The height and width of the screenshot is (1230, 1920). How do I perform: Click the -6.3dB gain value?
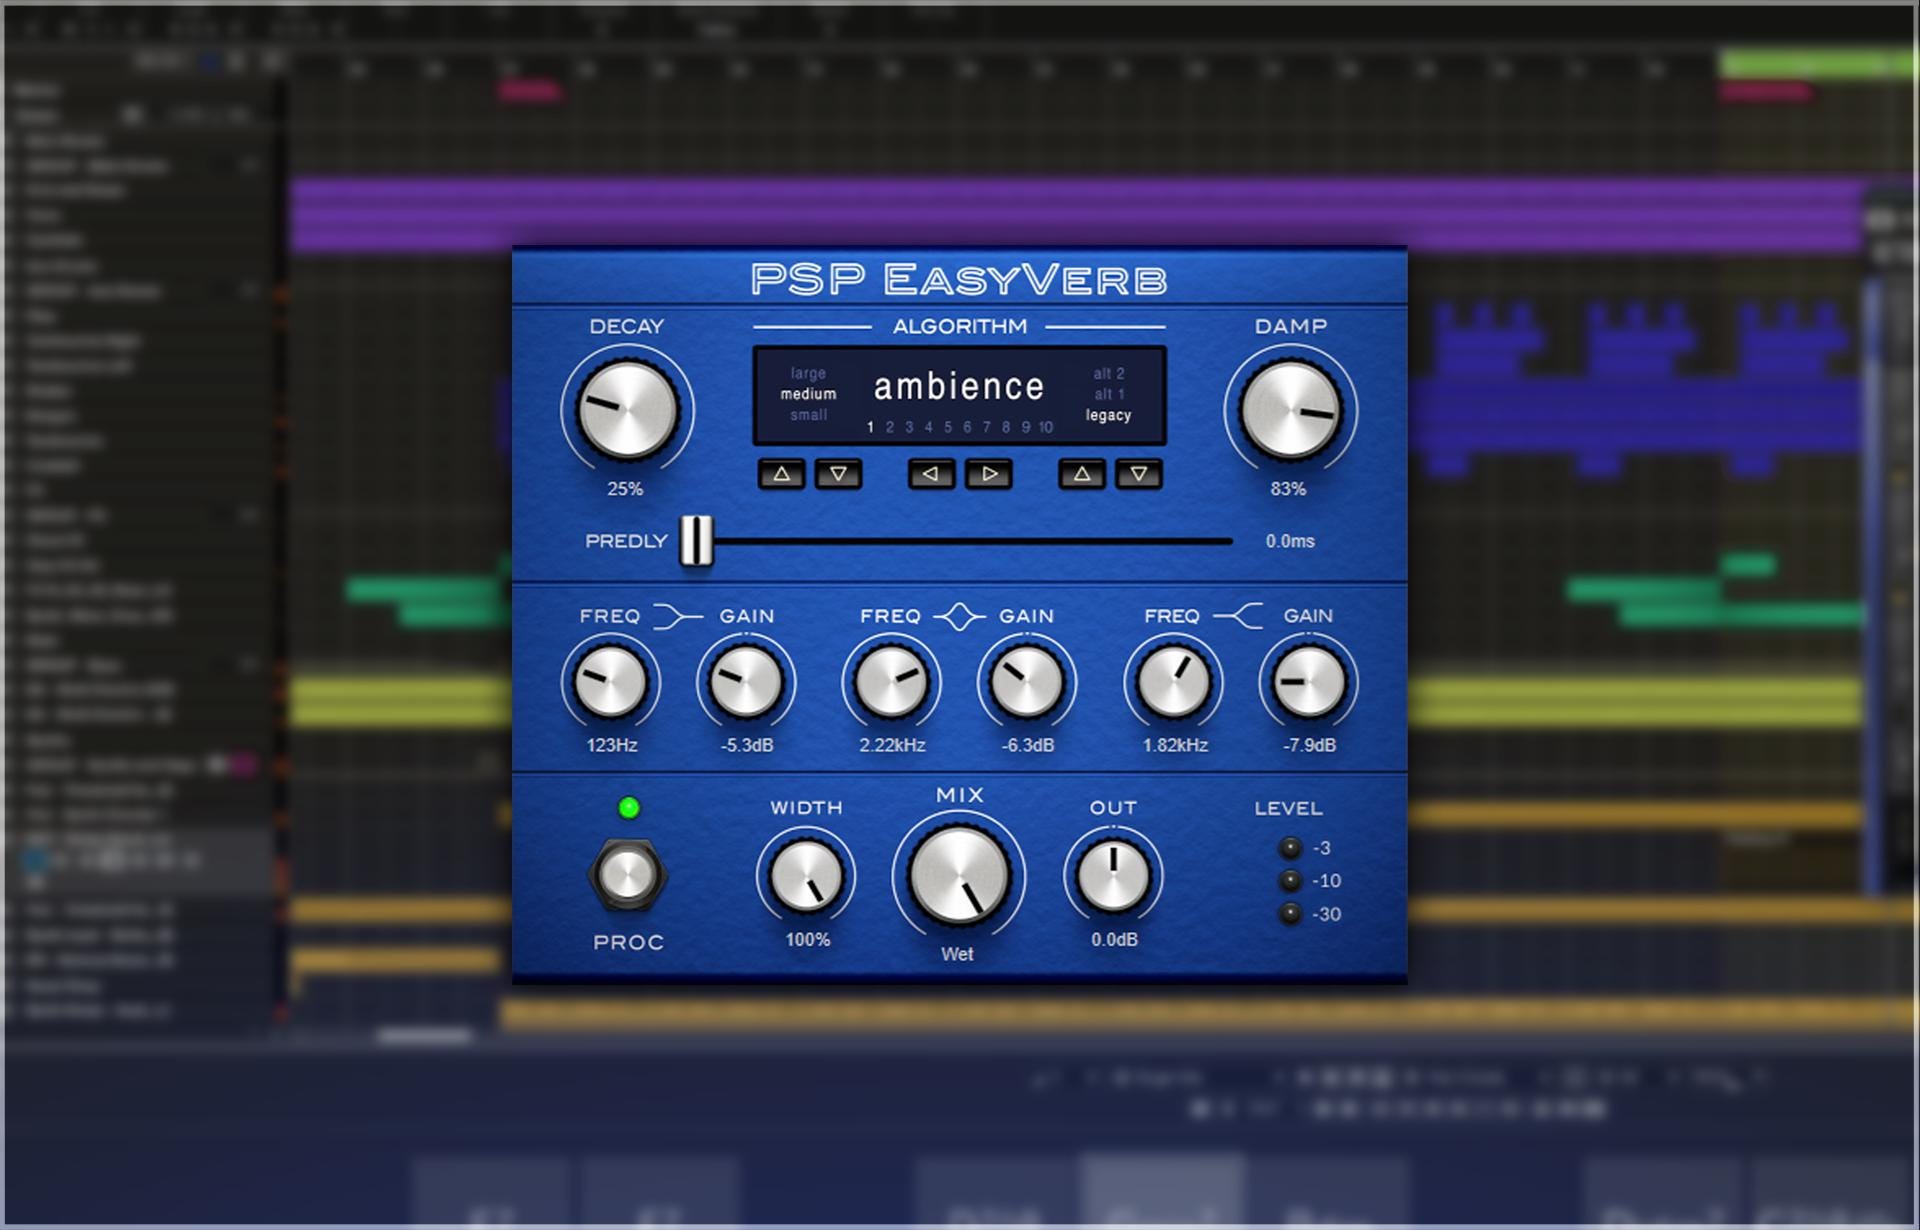tap(1028, 745)
